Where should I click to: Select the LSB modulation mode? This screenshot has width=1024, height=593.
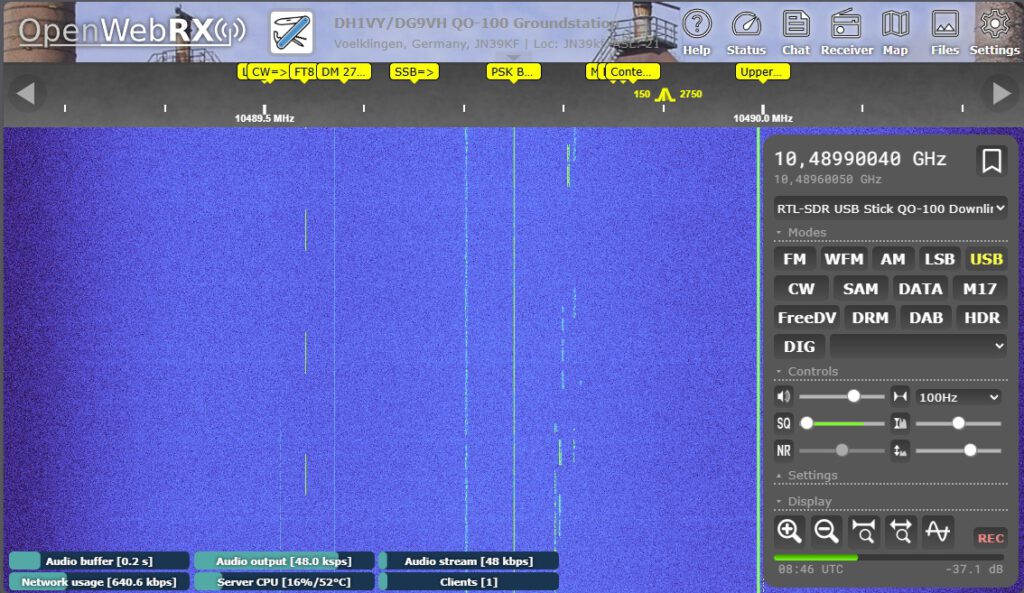pos(939,259)
